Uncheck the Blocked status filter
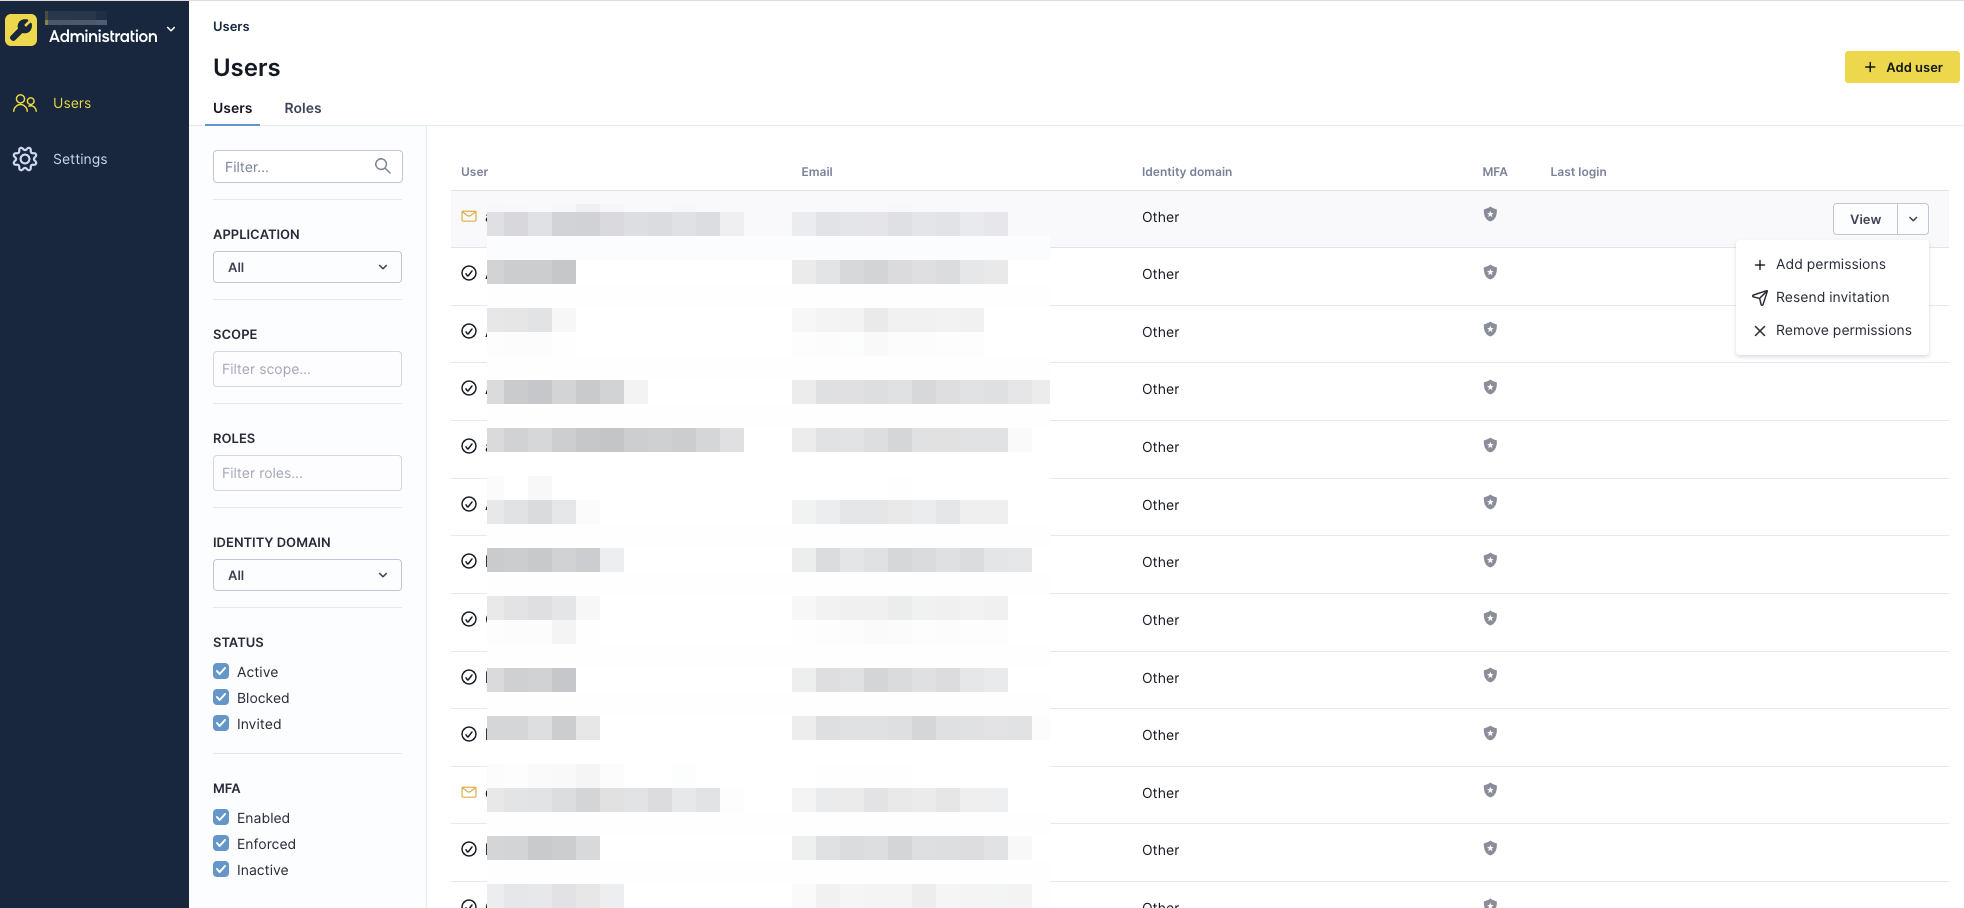This screenshot has height=908, width=1964. [220, 697]
